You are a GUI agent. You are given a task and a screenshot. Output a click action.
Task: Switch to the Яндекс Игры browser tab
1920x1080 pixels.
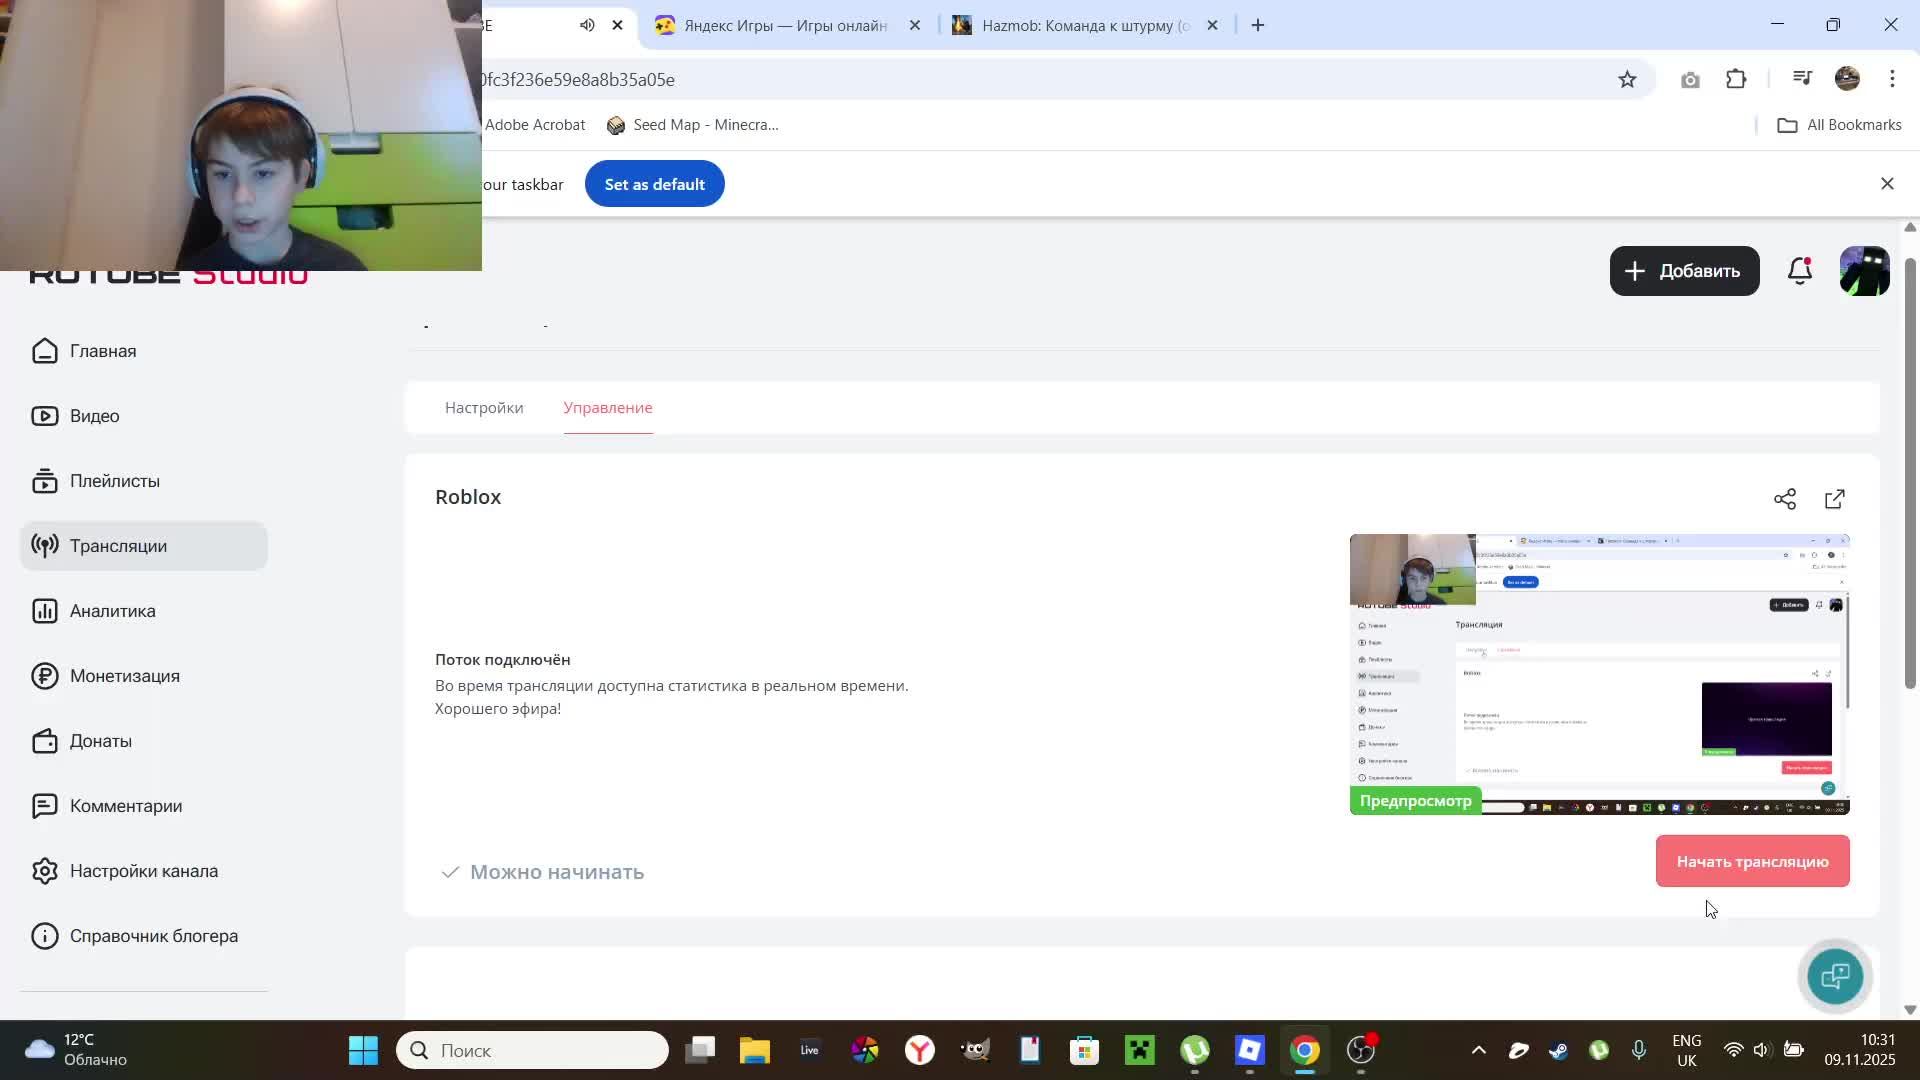[x=785, y=25]
